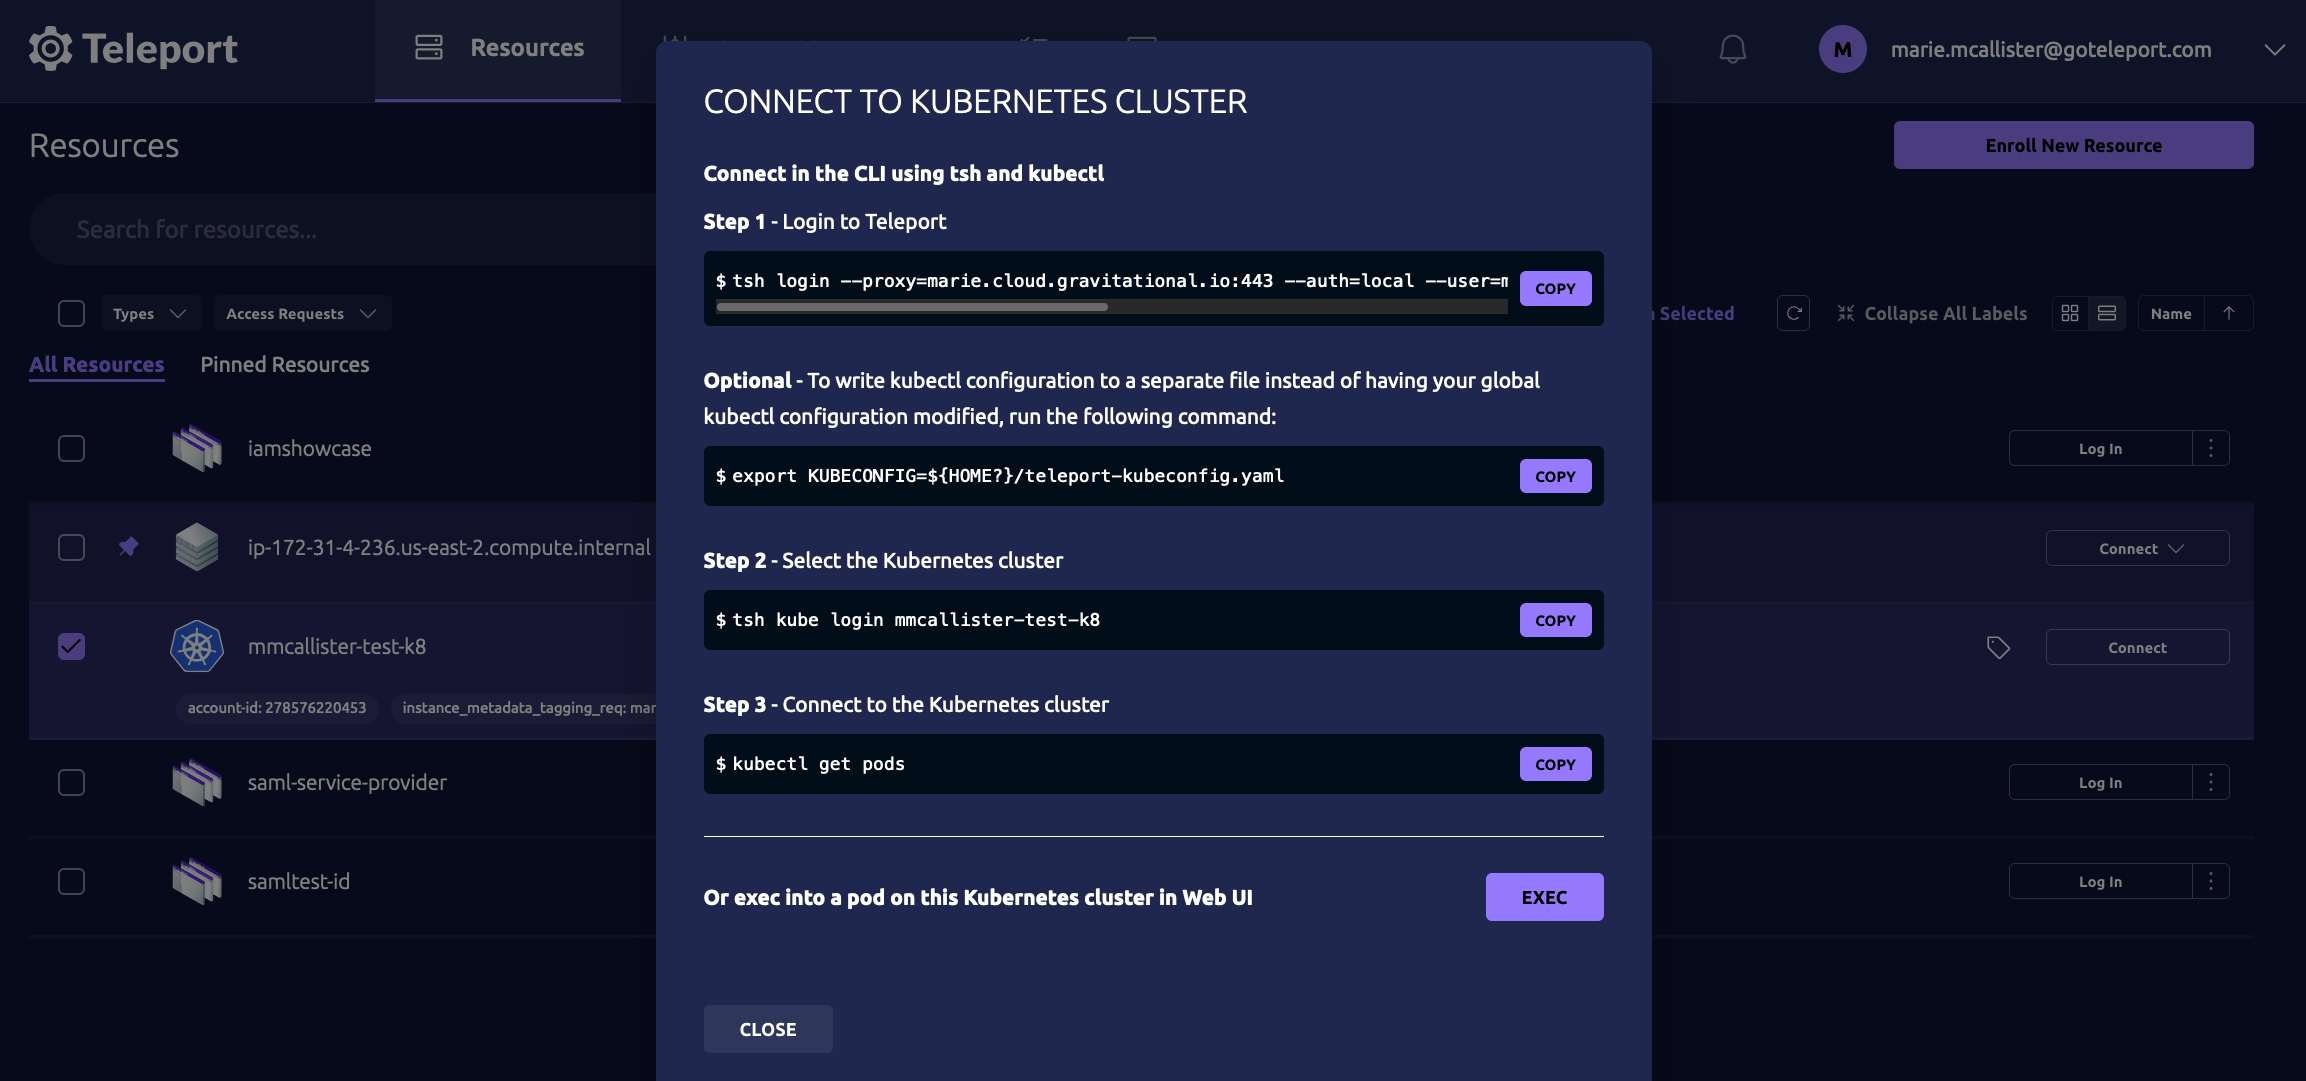Screen dimensions: 2306x1081
Task: Click COPY for the tsh kube login command
Action: 1554,619
